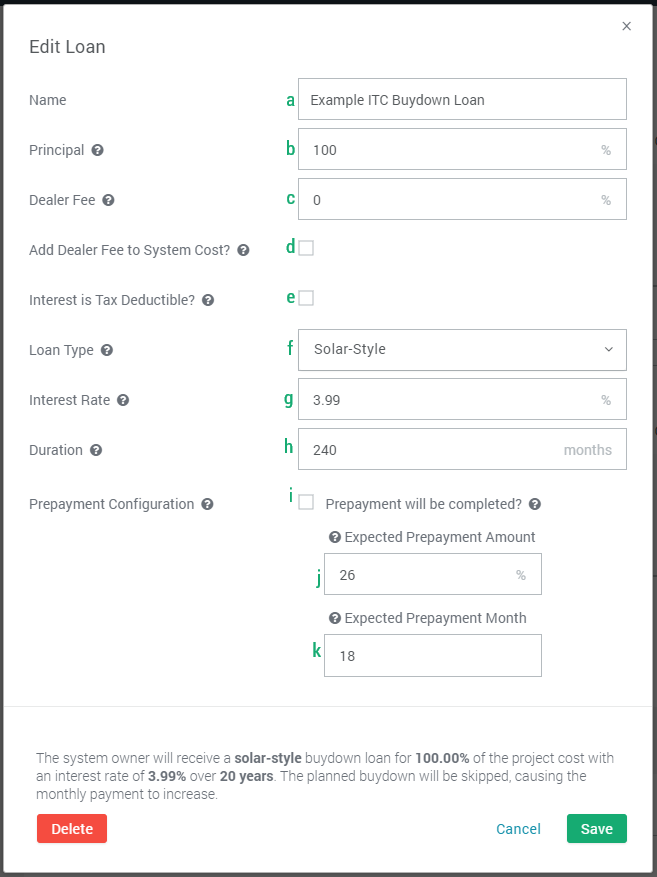The height and width of the screenshot is (877, 657).
Task: Save the loan with the Save button
Action: click(596, 829)
